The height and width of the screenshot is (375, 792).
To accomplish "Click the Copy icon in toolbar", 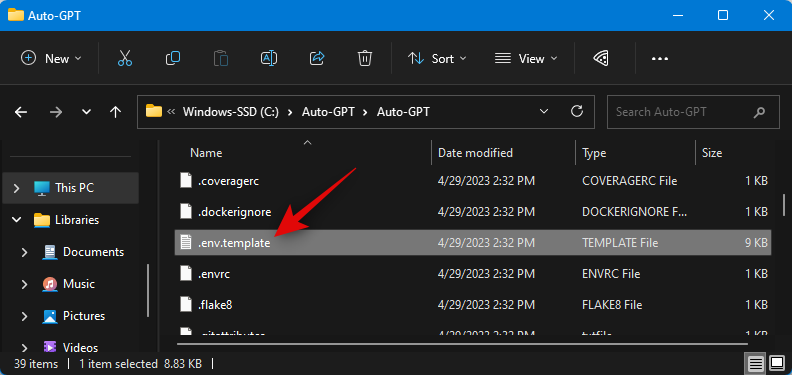I will pyautogui.click(x=173, y=59).
